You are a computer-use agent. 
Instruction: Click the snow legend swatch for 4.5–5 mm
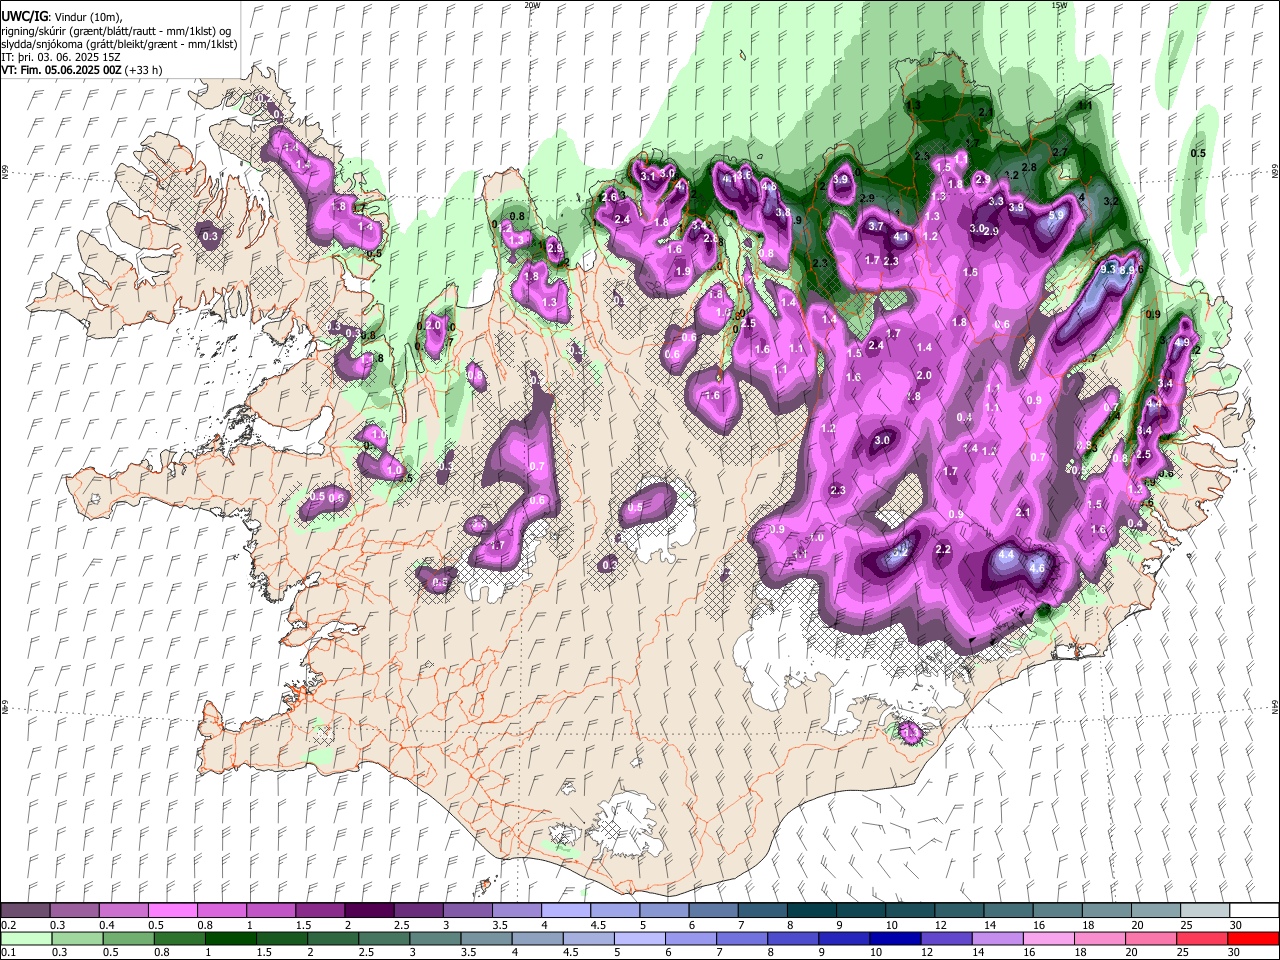(614, 910)
